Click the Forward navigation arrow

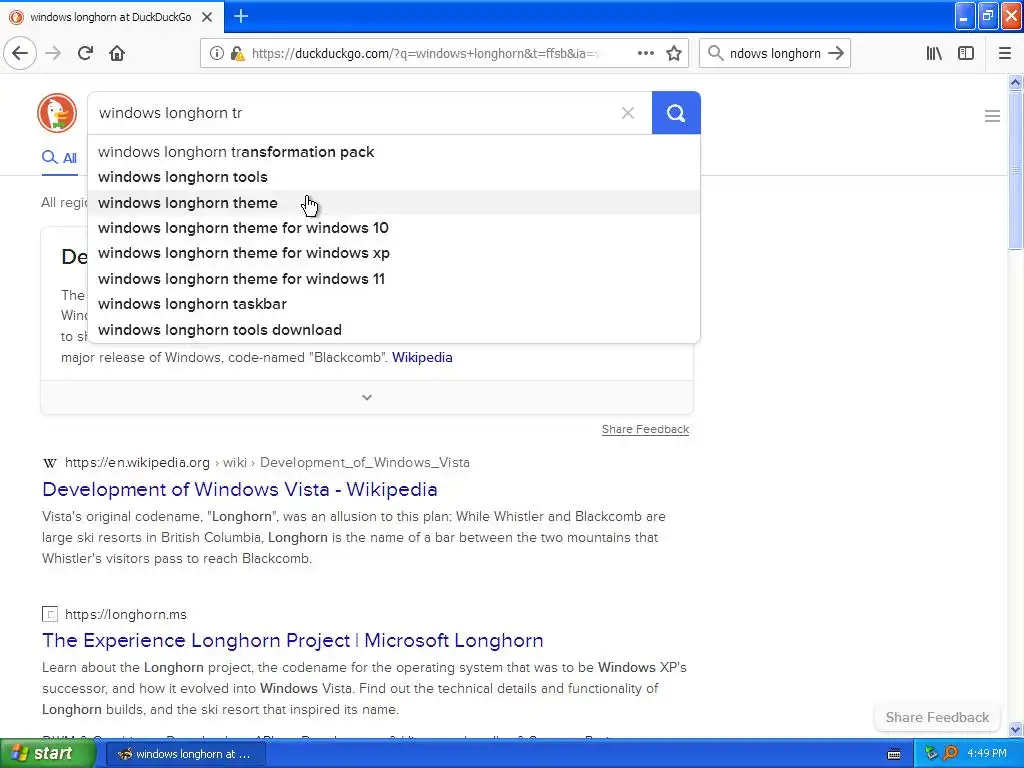(53, 53)
